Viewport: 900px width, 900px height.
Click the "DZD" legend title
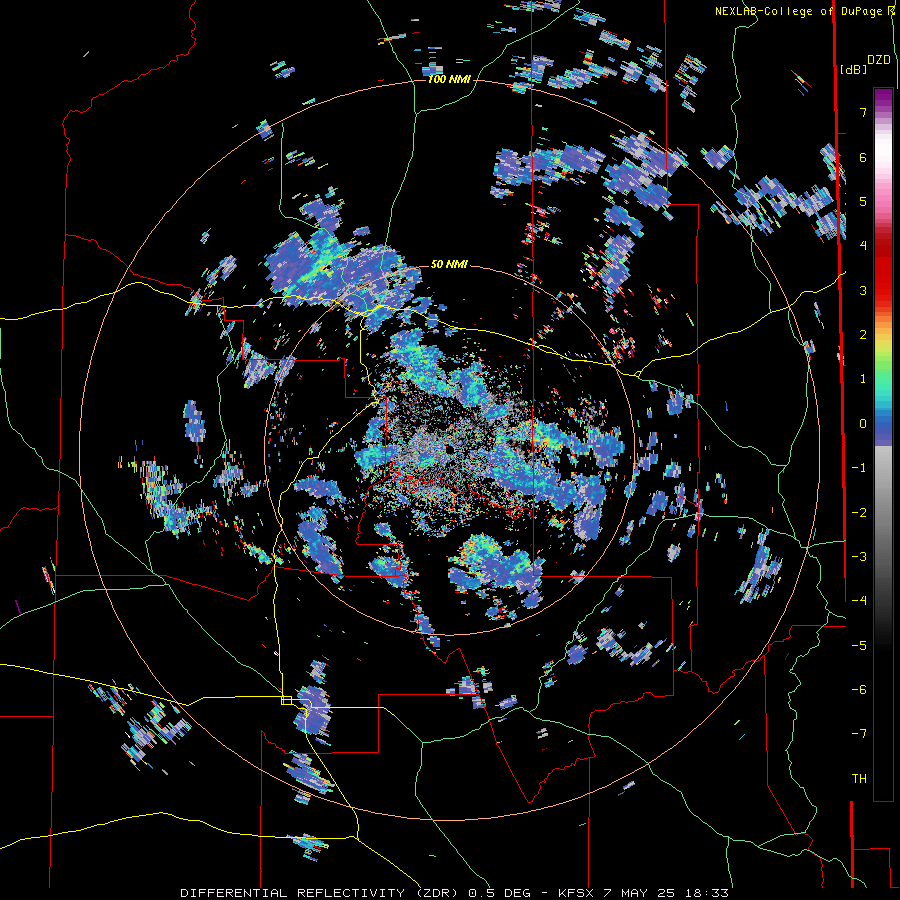[879, 60]
